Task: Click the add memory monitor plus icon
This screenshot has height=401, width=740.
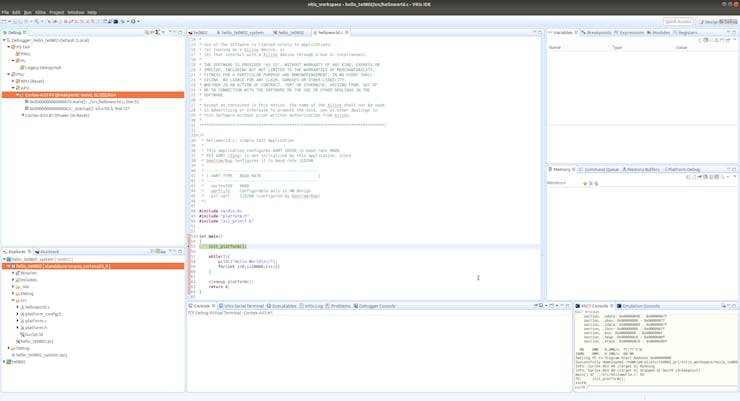Action: click(x=586, y=183)
